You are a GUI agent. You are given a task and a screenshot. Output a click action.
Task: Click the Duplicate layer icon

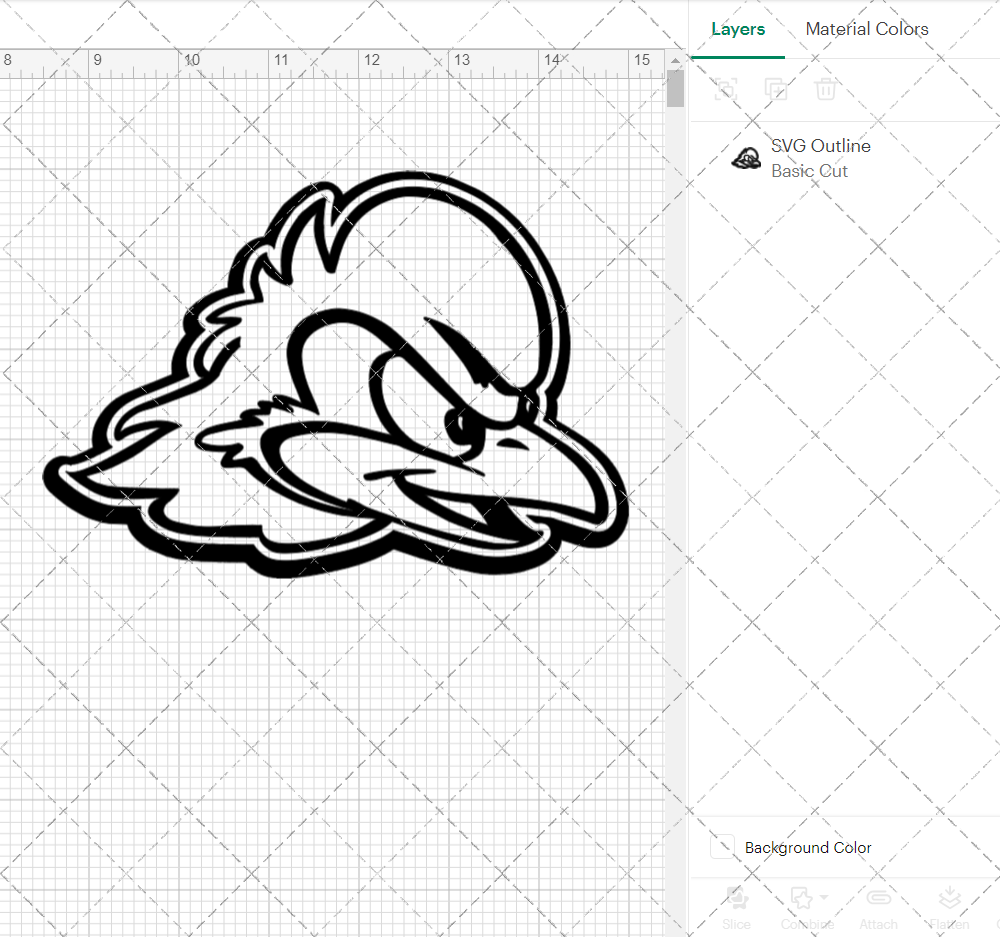[776, 89]
